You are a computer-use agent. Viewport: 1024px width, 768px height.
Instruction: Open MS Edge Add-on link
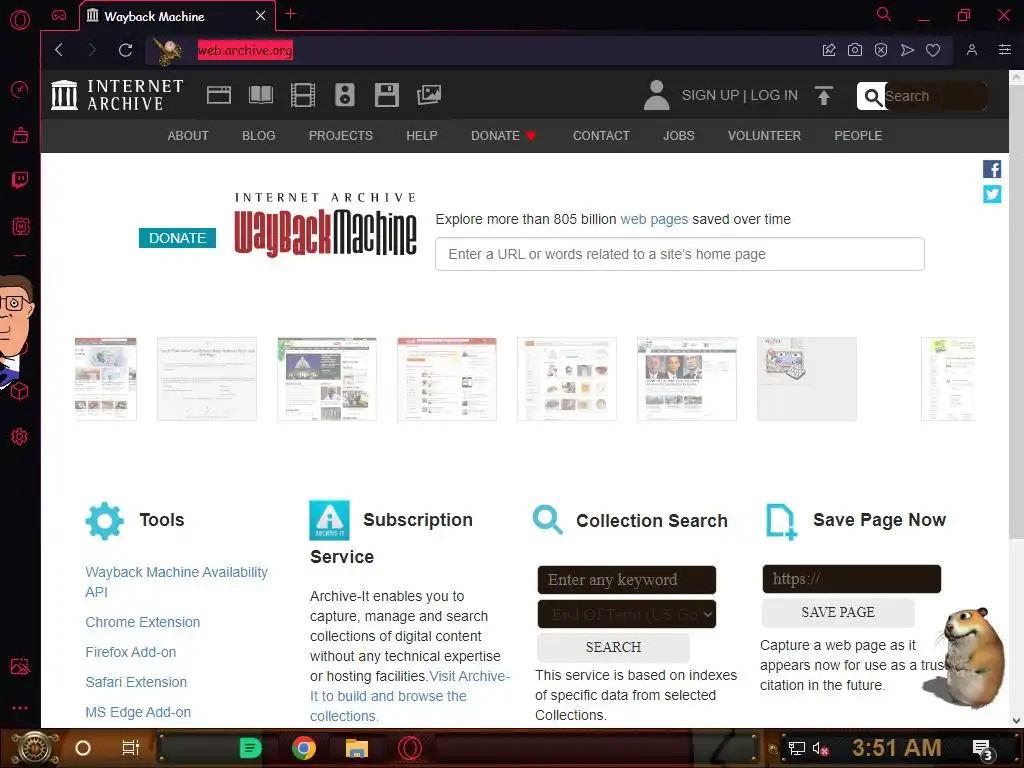[138, 712]
